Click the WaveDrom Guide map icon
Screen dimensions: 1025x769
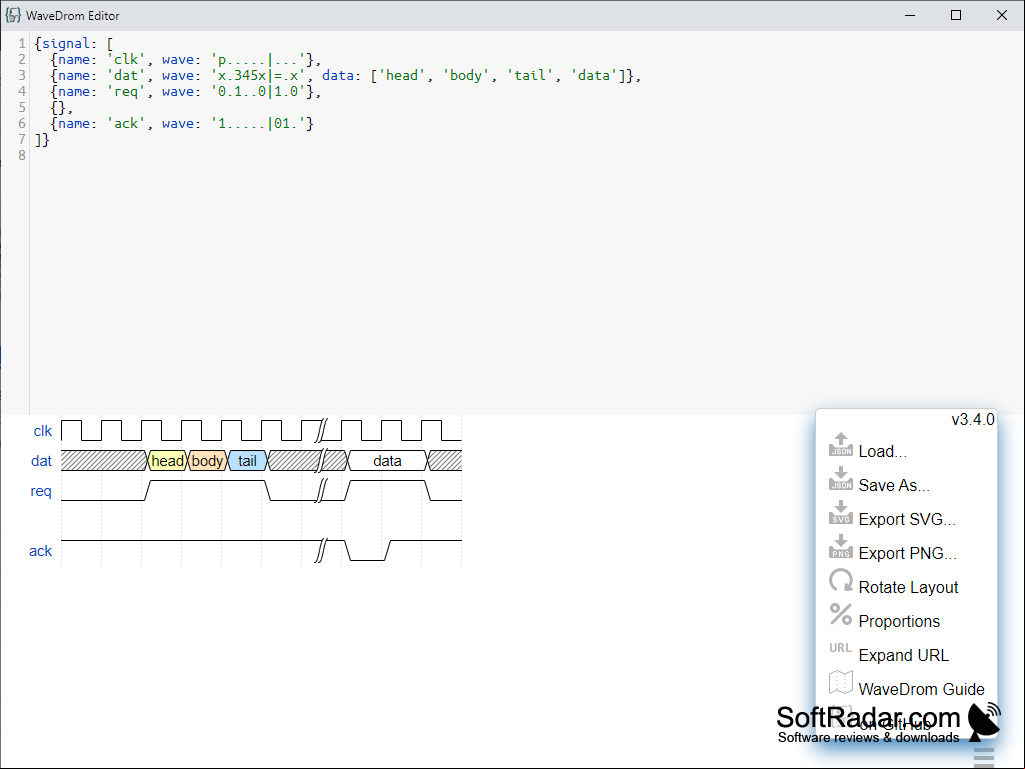pyautogui.click(x=841, y=683)
